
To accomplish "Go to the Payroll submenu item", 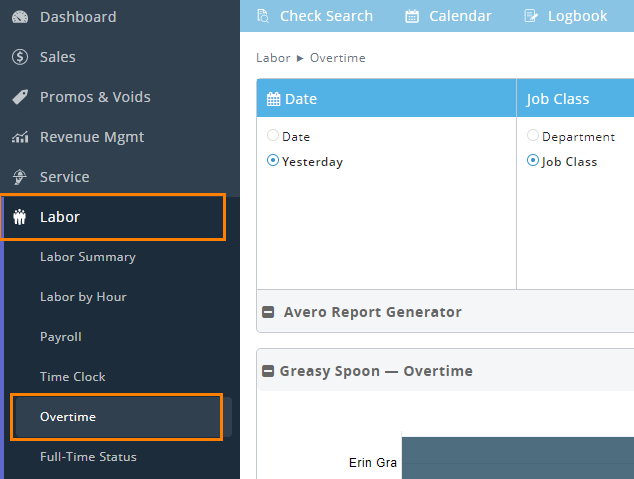I will click(x=61, y=337).
